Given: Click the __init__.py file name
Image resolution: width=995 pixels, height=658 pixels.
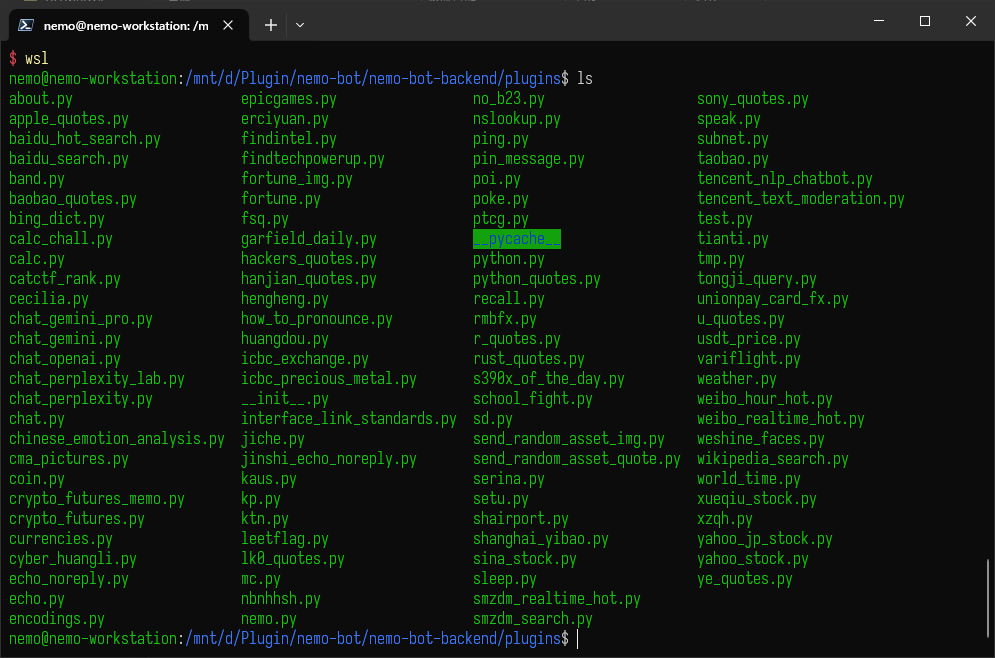Looking at the screenshot, I should [285, 399].
